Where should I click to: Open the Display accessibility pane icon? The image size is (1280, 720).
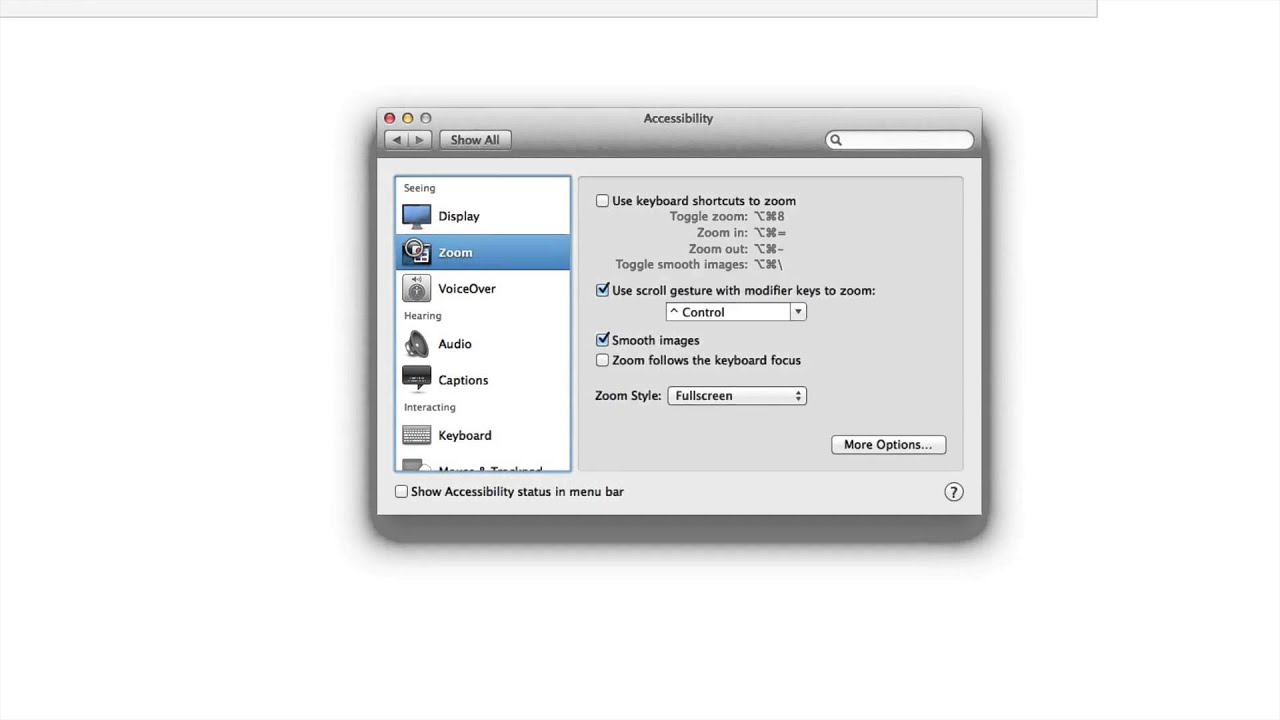[x=416, y=216]
